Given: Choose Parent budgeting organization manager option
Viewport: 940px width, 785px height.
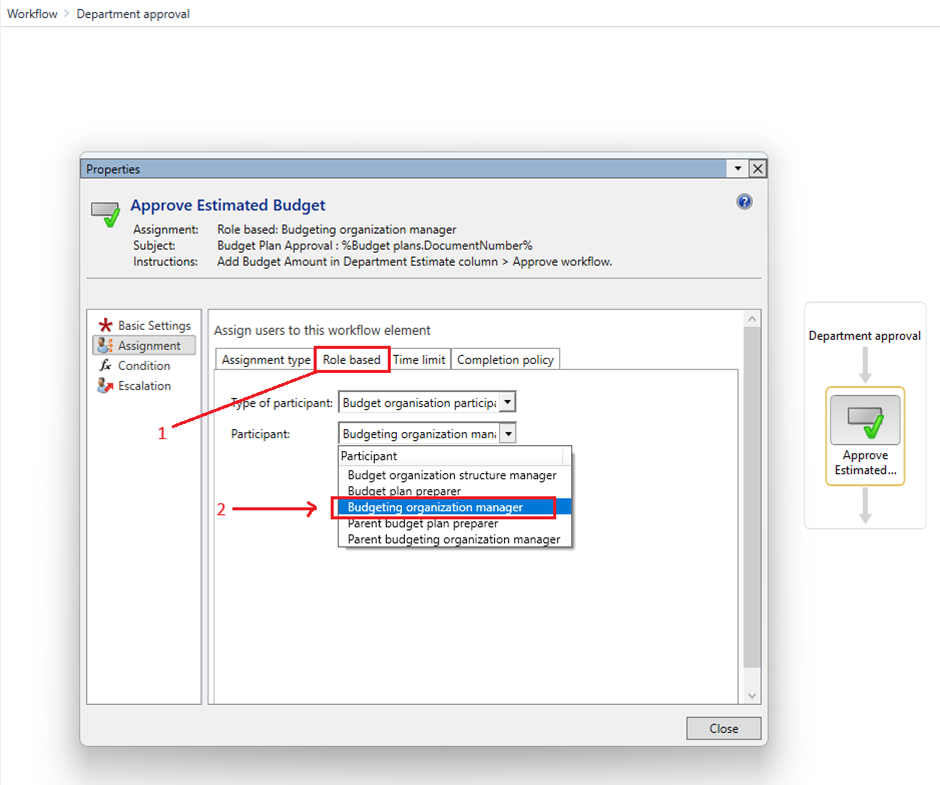Looking at the screenshot, I should tap(455, 539).
